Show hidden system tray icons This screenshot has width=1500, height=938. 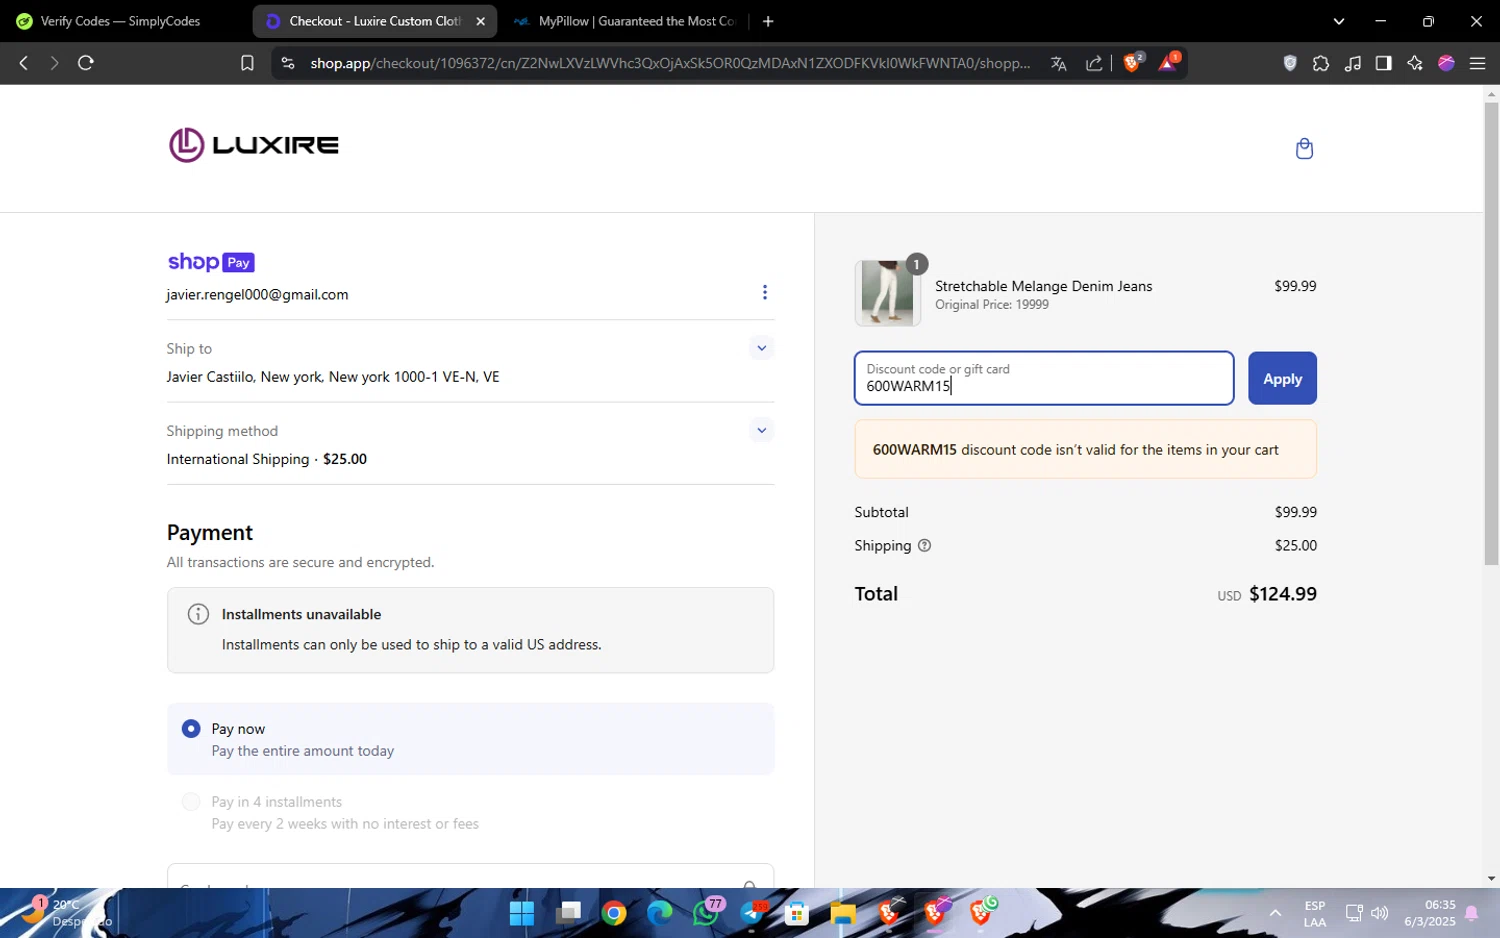[1275, 913]
